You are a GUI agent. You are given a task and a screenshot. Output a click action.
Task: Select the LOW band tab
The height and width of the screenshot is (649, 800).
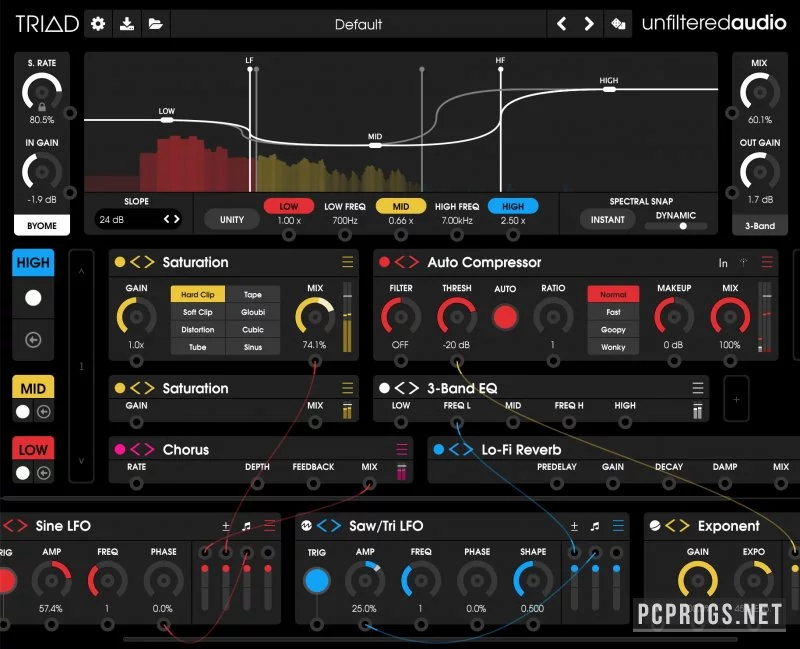[33, 450]
